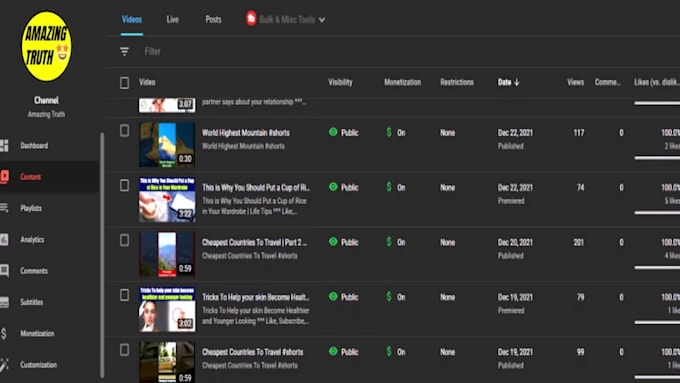Click likes bar for World Highest Mountain

tap(657, 158)
